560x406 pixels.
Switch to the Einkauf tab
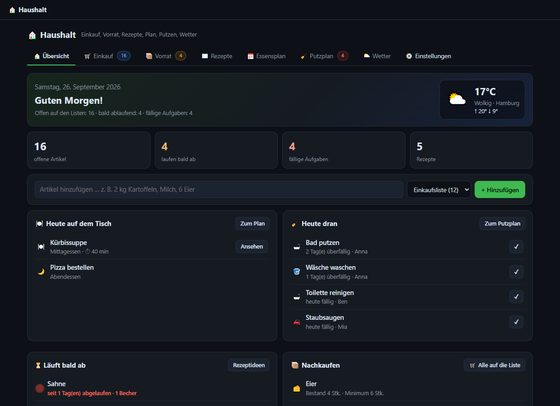coord(107,56)
